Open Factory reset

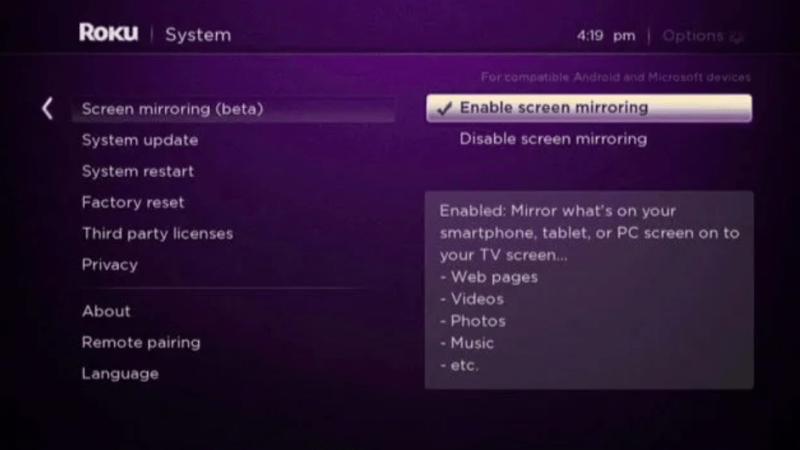coord(133,203)
